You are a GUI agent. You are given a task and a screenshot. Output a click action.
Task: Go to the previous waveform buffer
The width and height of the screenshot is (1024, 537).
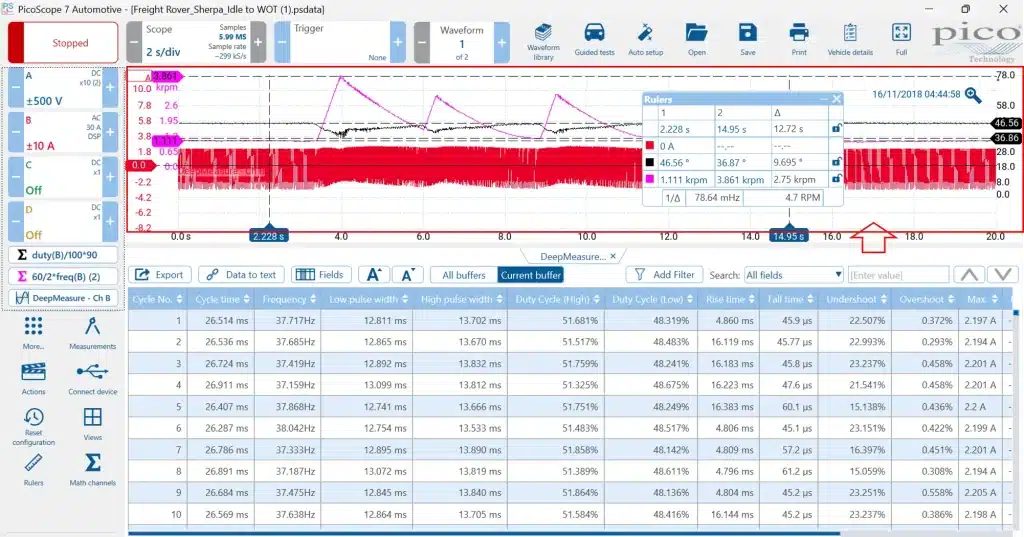click(422, 42)
